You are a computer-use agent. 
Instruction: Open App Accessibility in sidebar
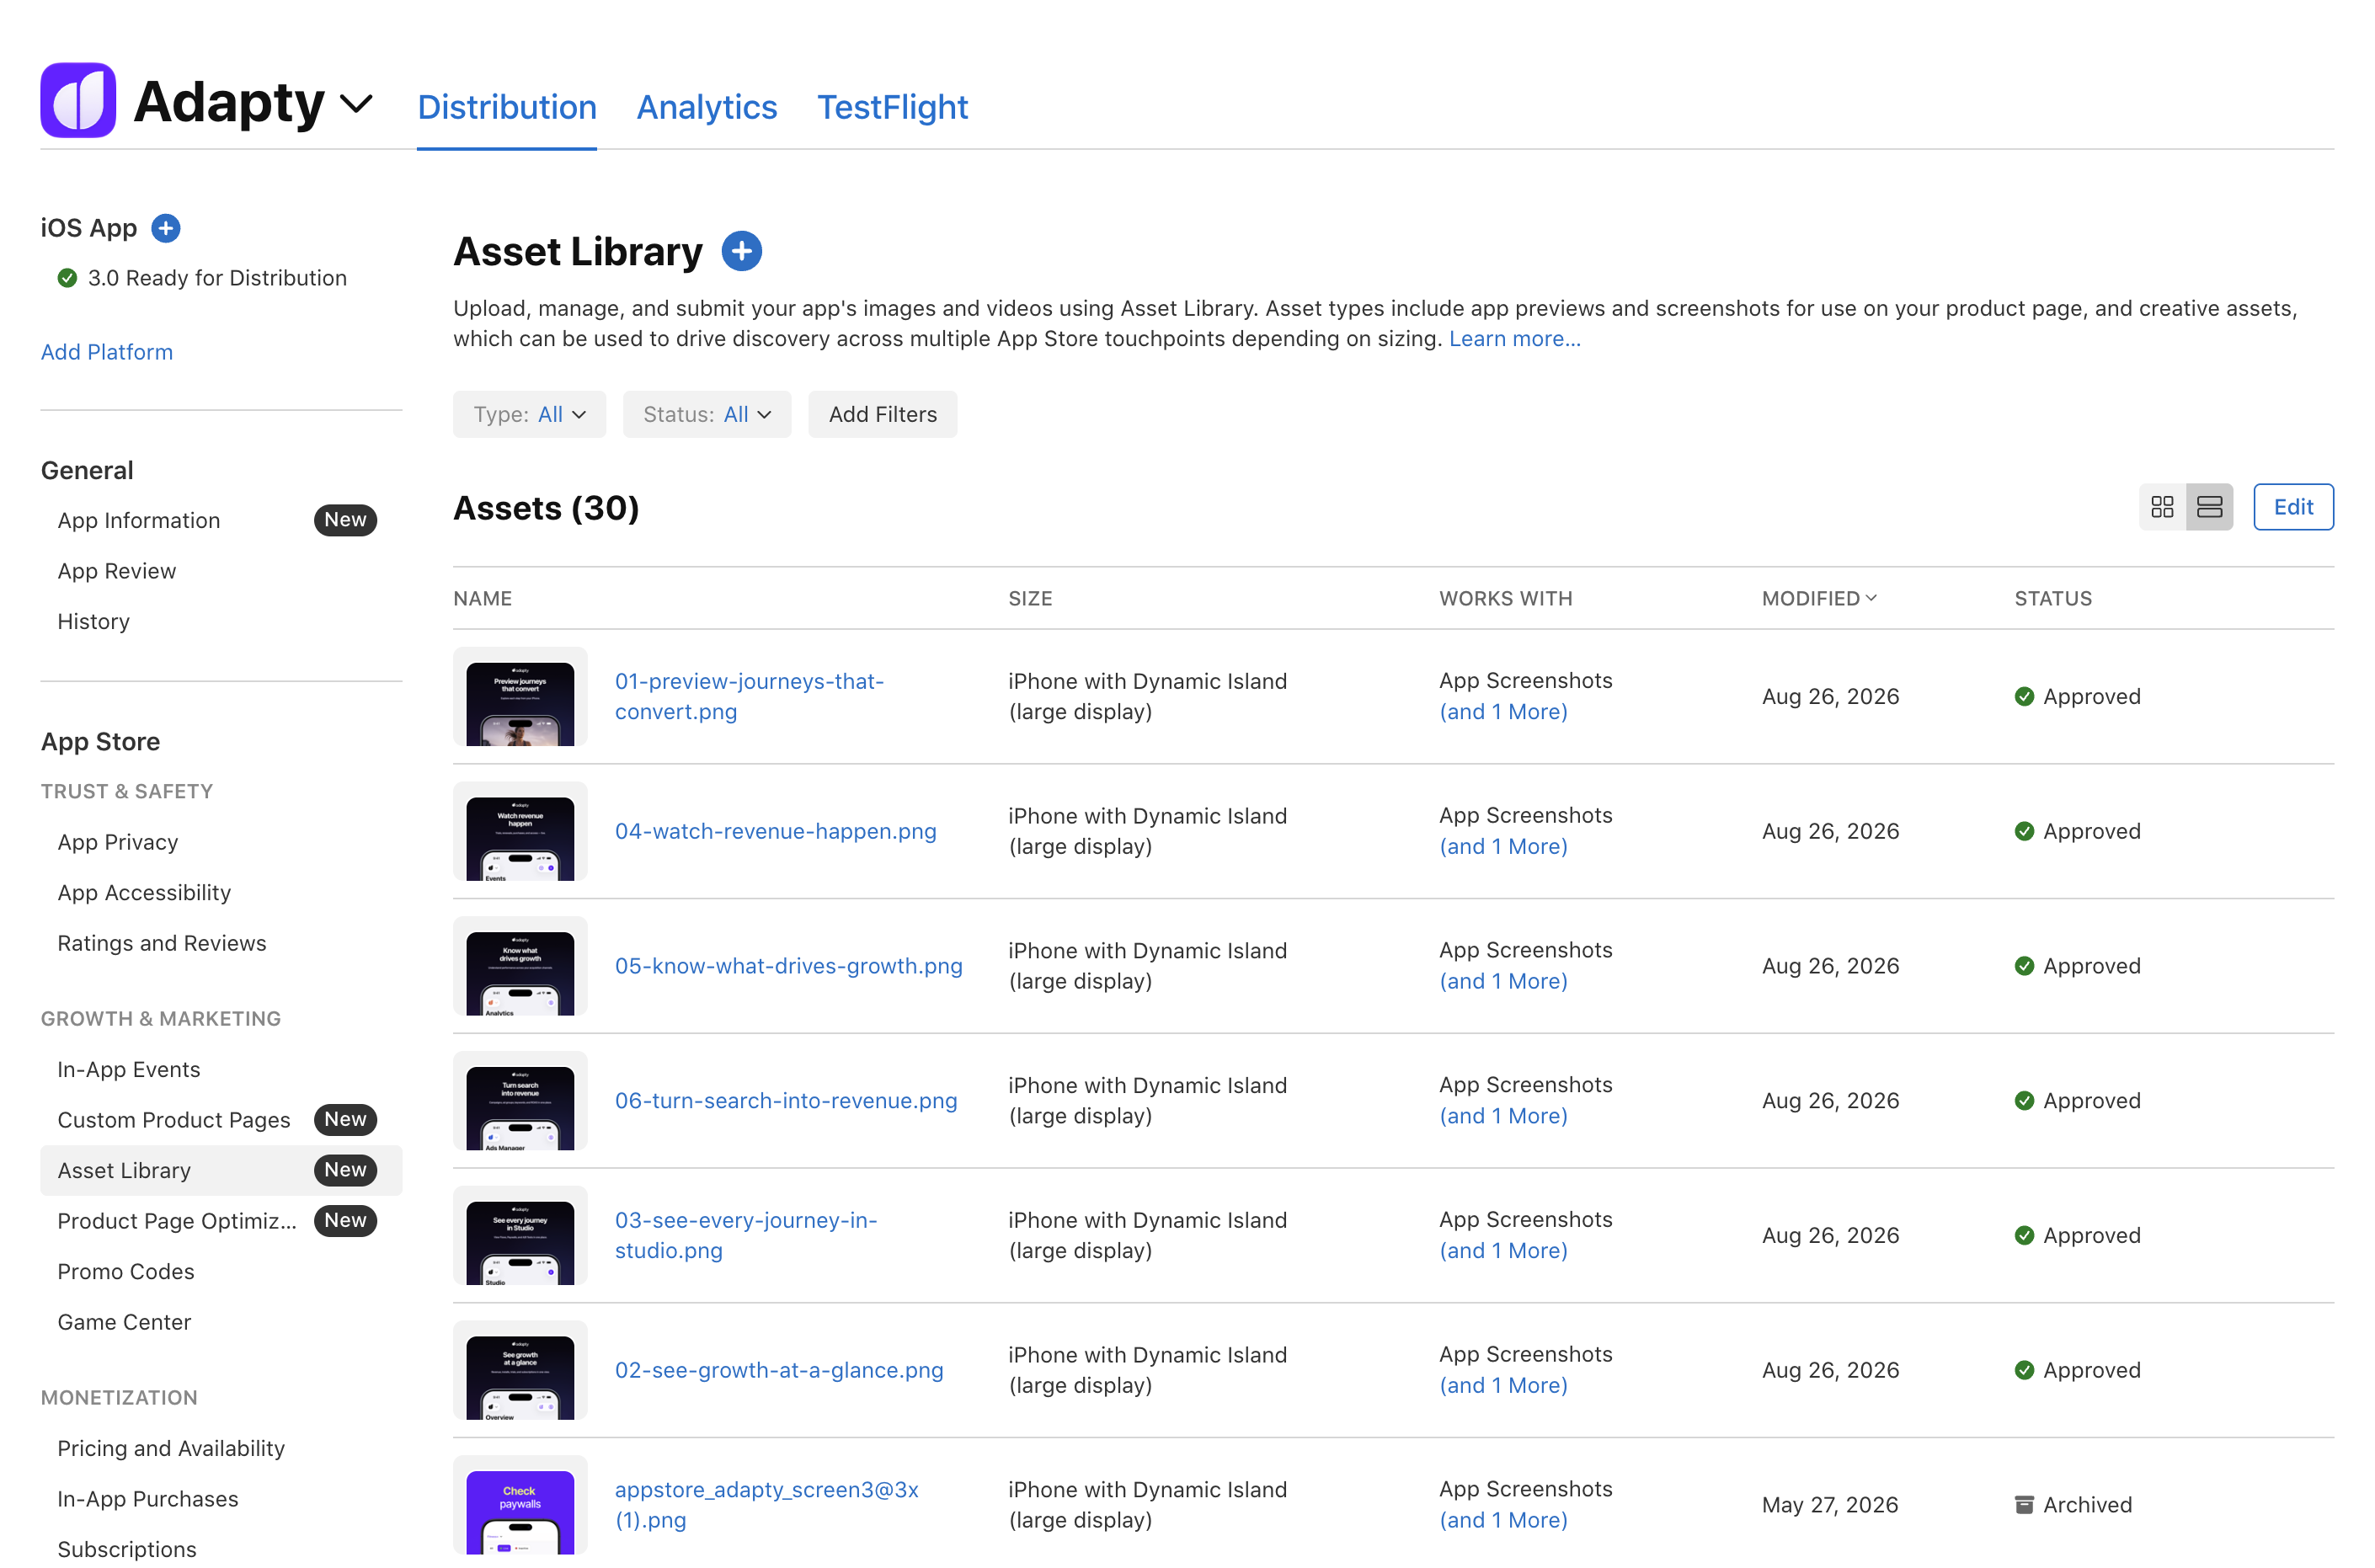[144, 892]
